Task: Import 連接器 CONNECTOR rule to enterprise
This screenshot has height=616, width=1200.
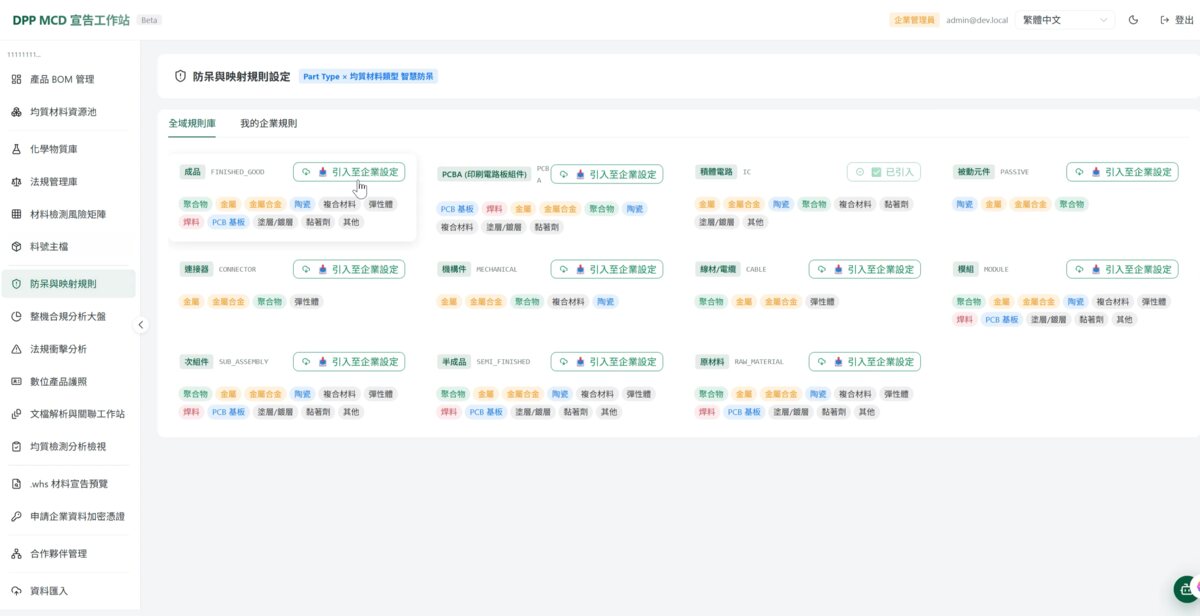Action: pyautogui.click(x=349, y=269)
